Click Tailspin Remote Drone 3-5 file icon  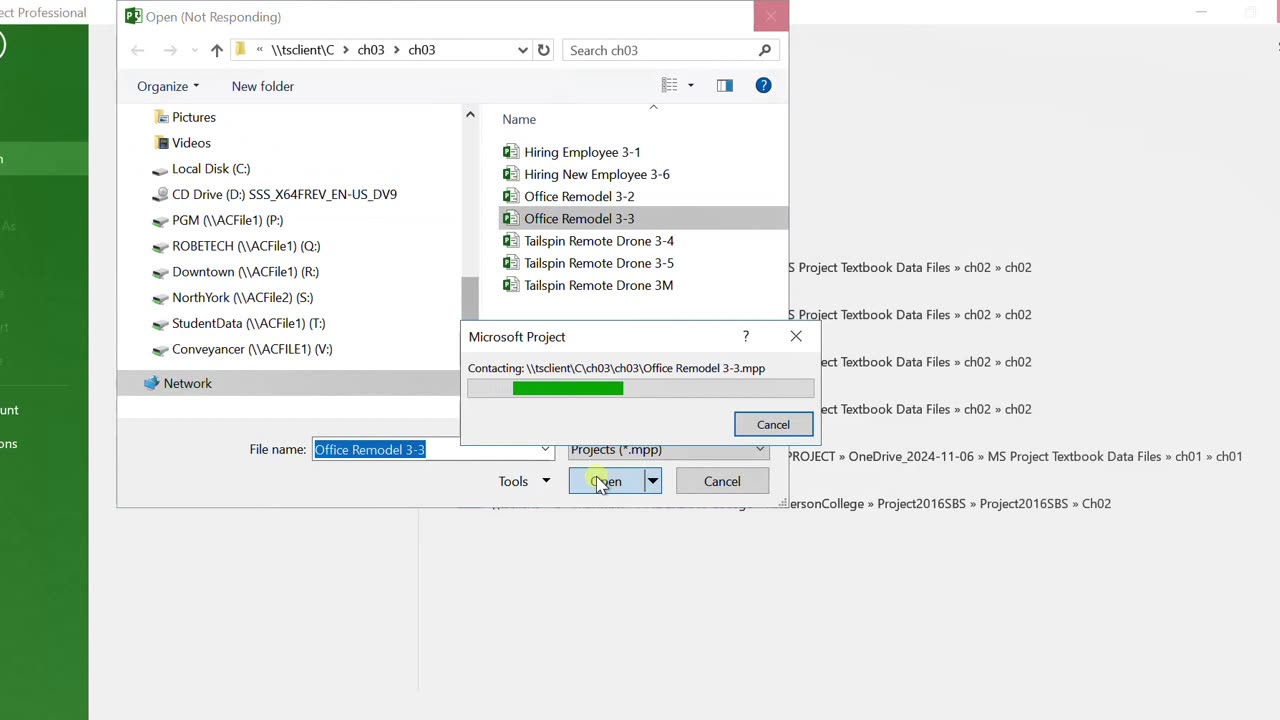coord(511,263)
